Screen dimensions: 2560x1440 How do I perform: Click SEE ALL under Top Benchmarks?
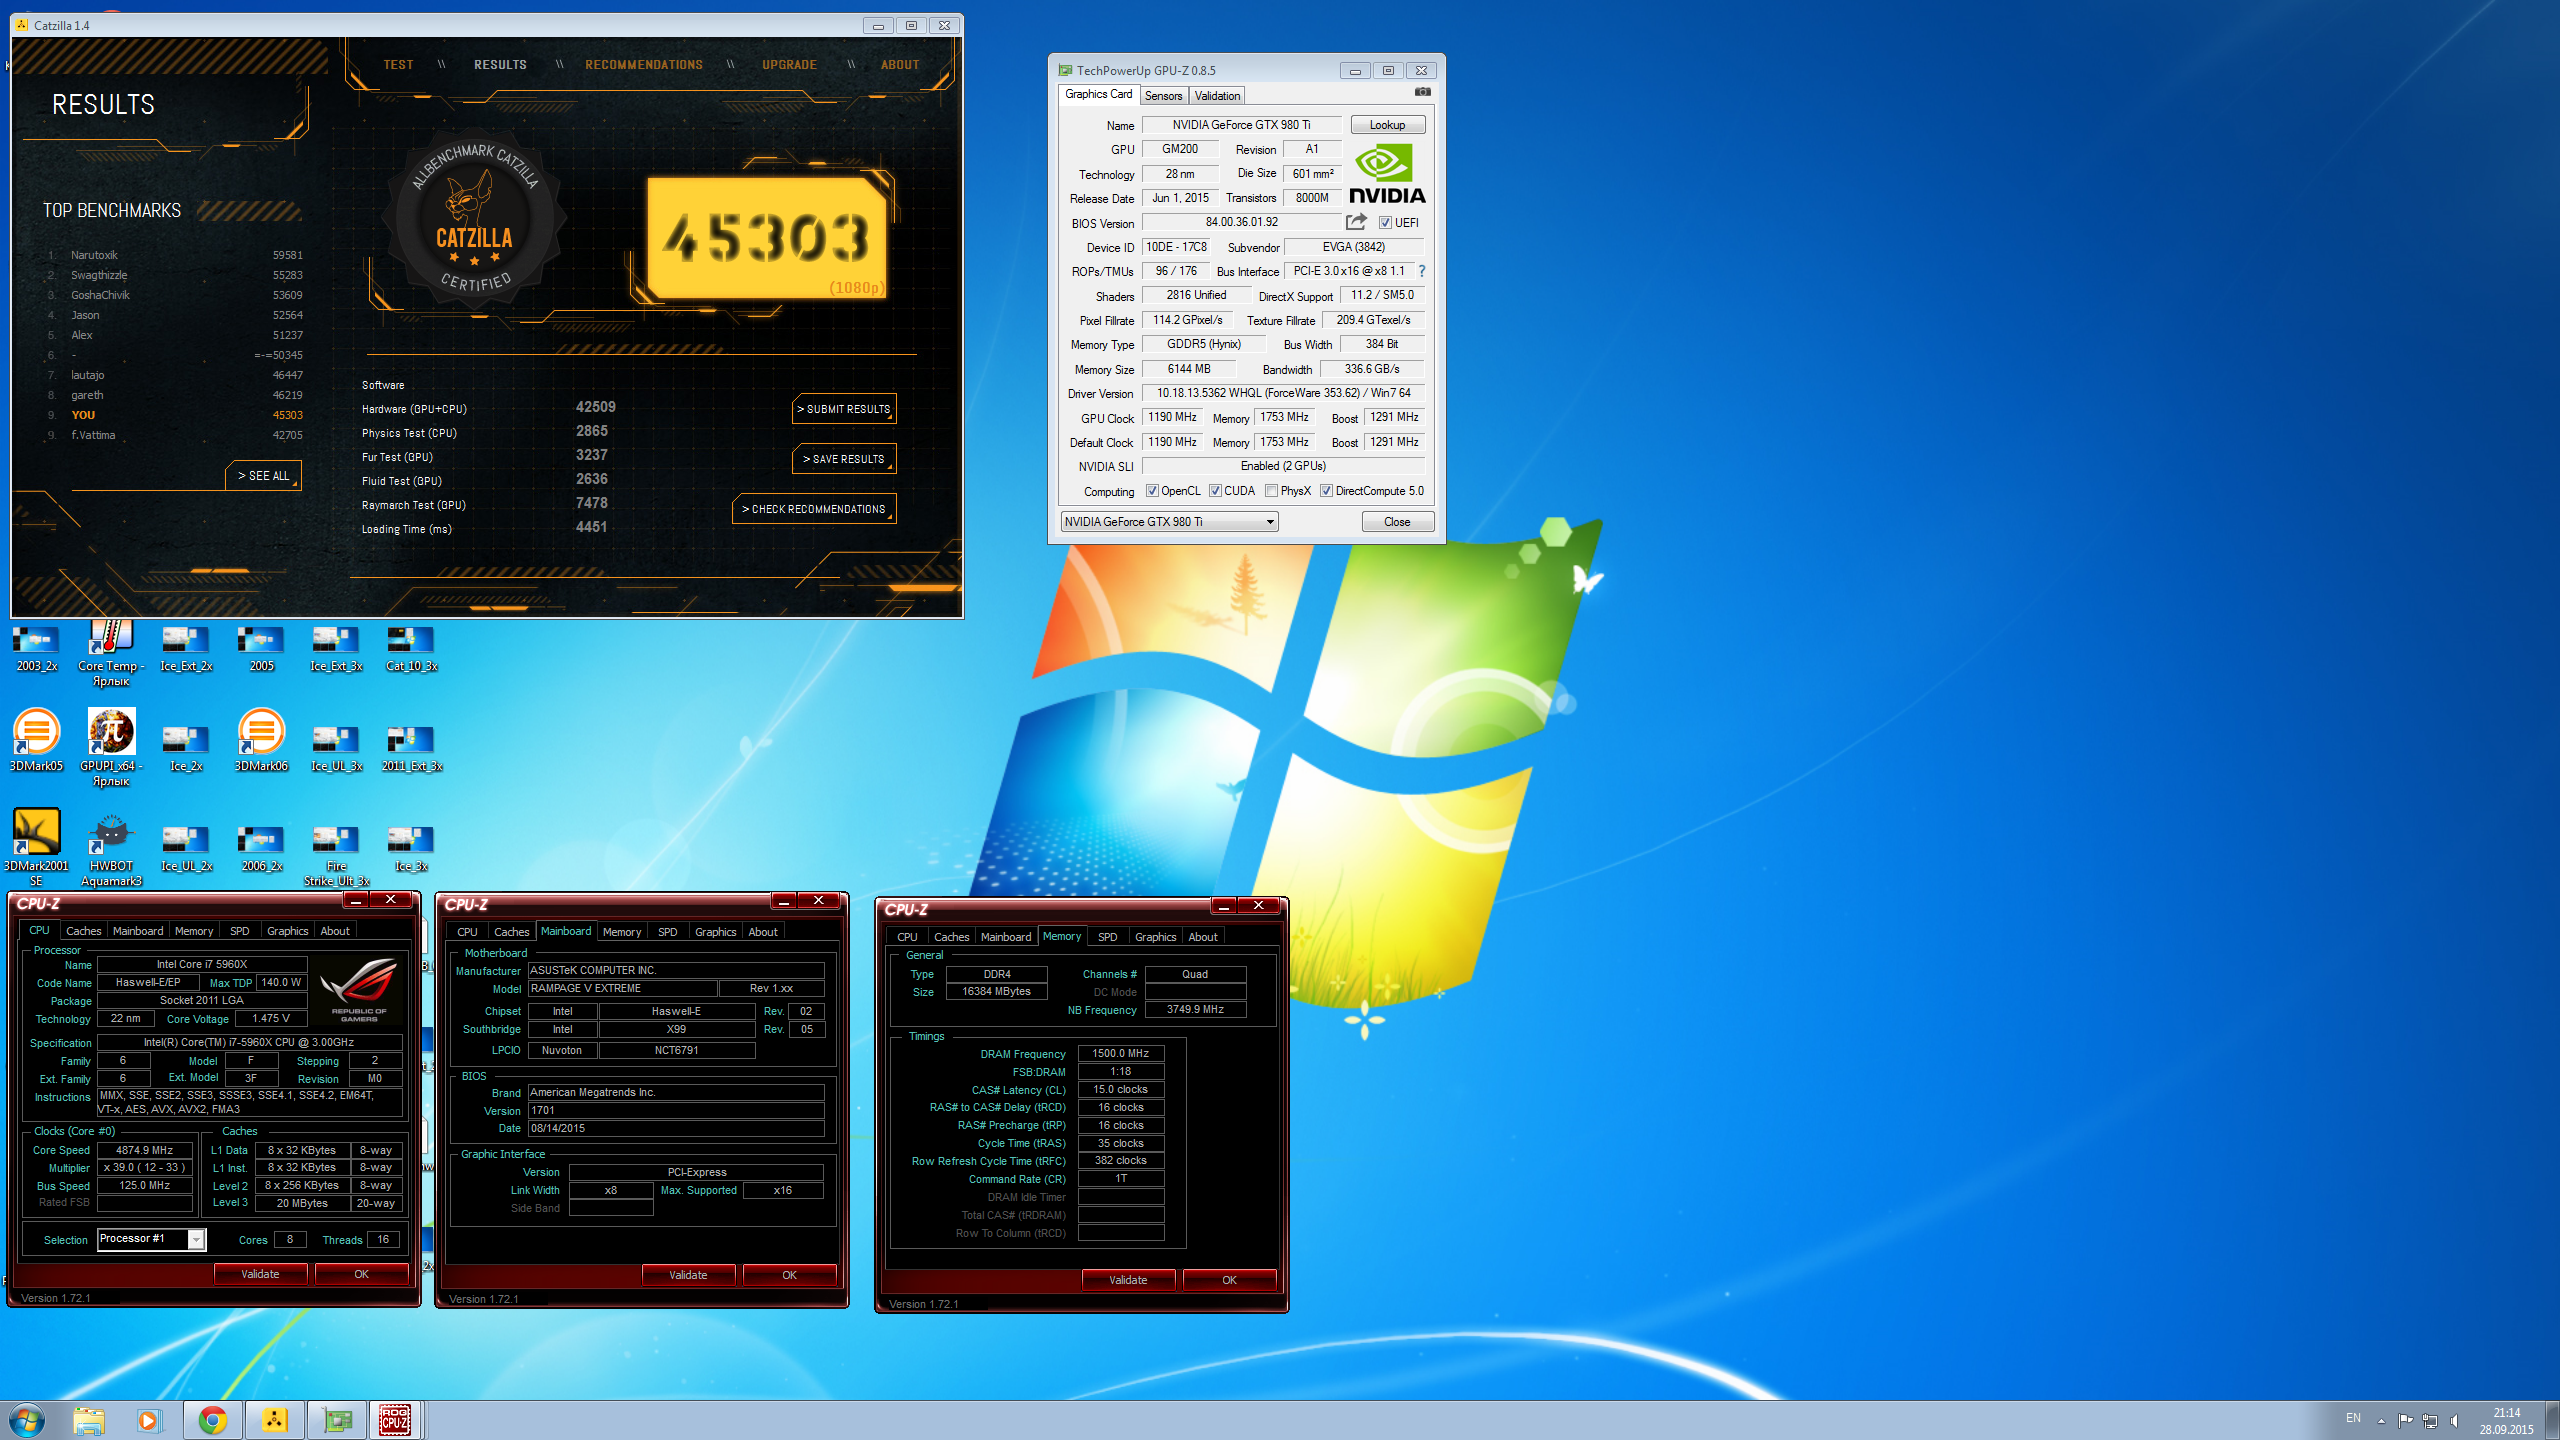tap(263, 476)
